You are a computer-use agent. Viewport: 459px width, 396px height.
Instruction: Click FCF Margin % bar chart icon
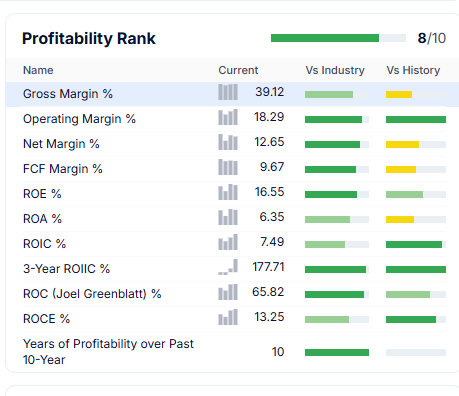(228, 167)
